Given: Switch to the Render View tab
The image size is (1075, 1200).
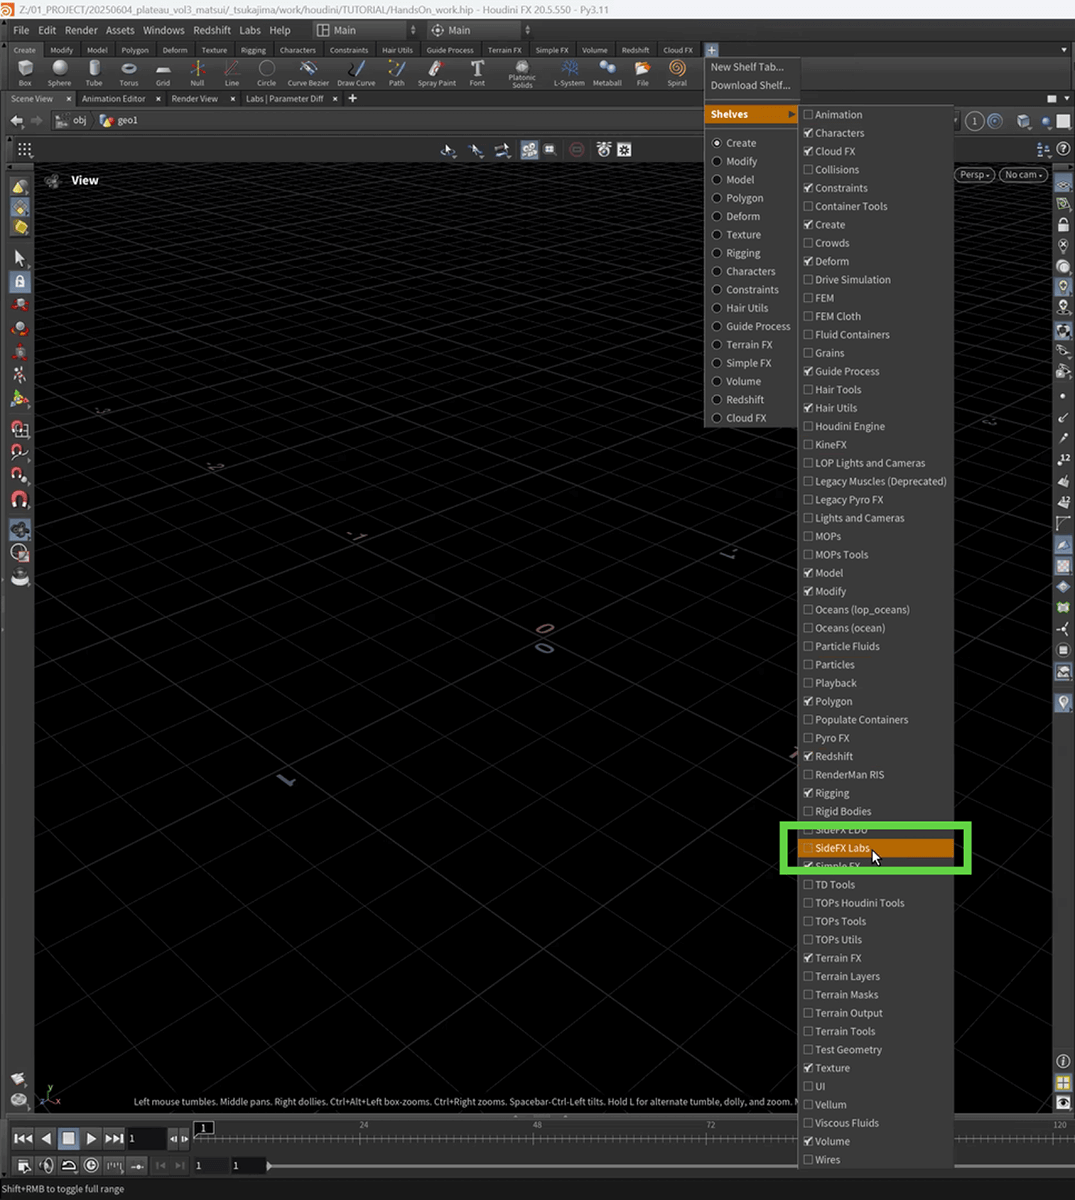Looking at the screenshot, I should 194,99.
